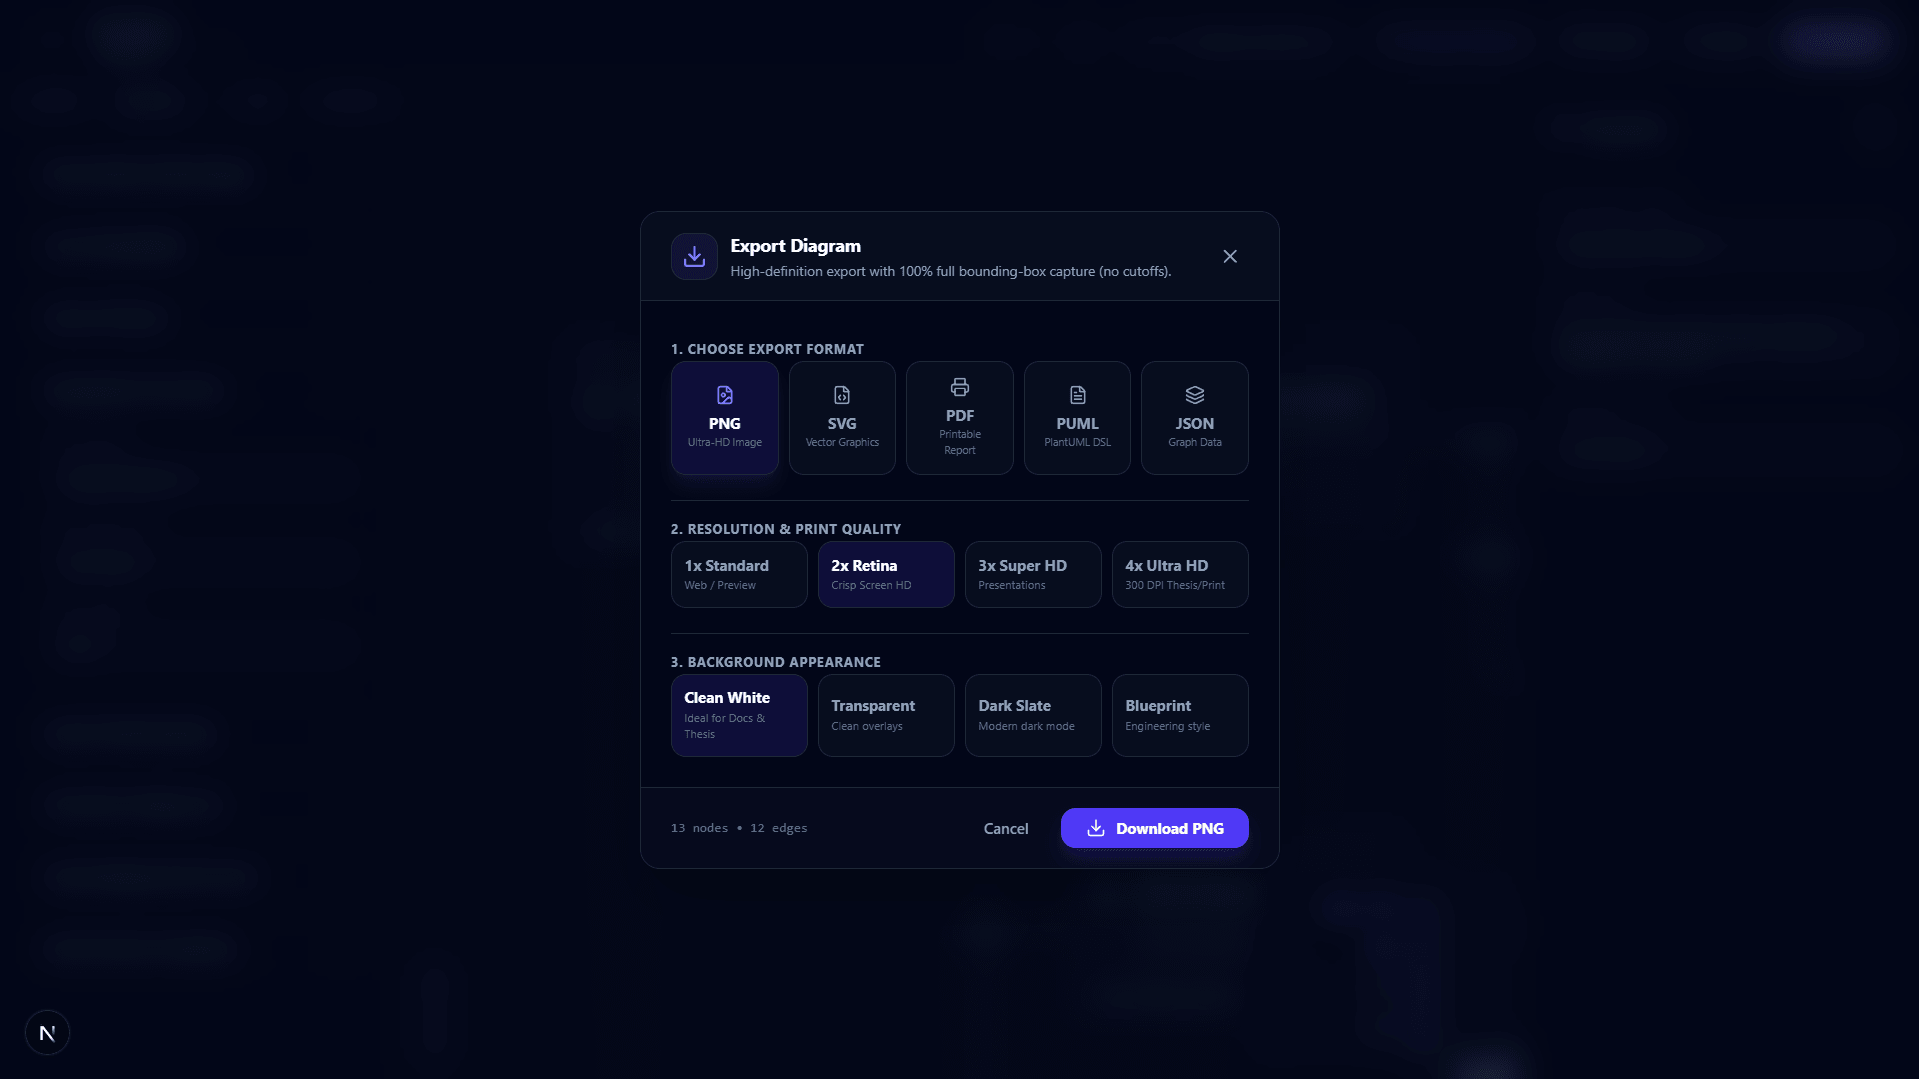This screenshot has width=1919, height=1079.
Task: Set resolution to 1x Standard
Action: (739, 575)
